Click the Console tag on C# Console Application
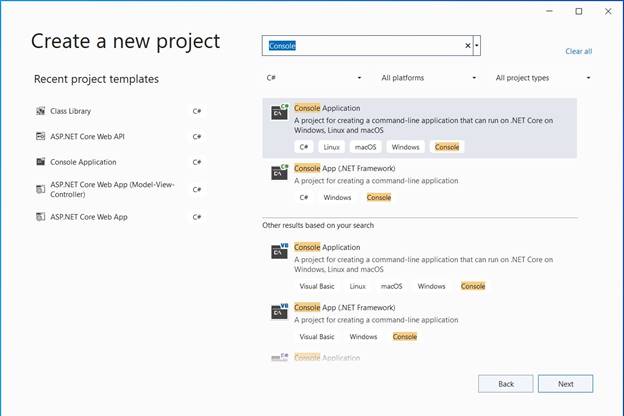Viewport: 624px width, 416px height. (x=447, y=147)
